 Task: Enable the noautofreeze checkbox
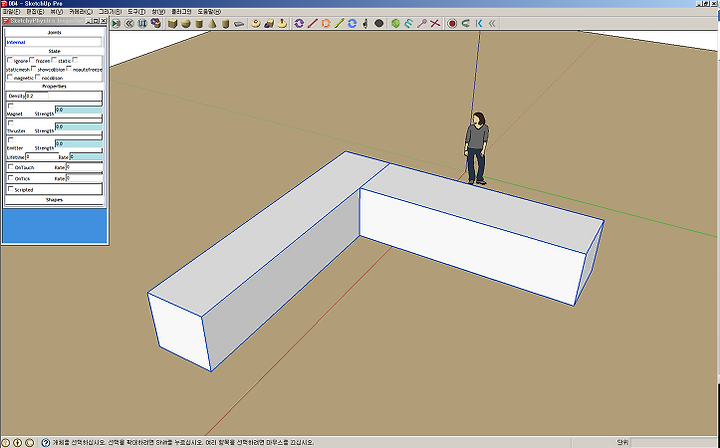(68, 68)
